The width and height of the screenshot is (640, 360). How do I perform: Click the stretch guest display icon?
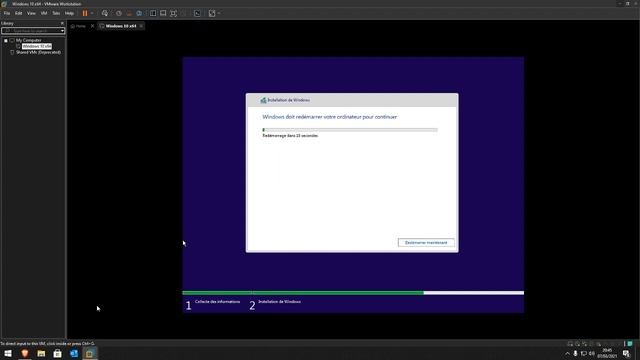212,13
